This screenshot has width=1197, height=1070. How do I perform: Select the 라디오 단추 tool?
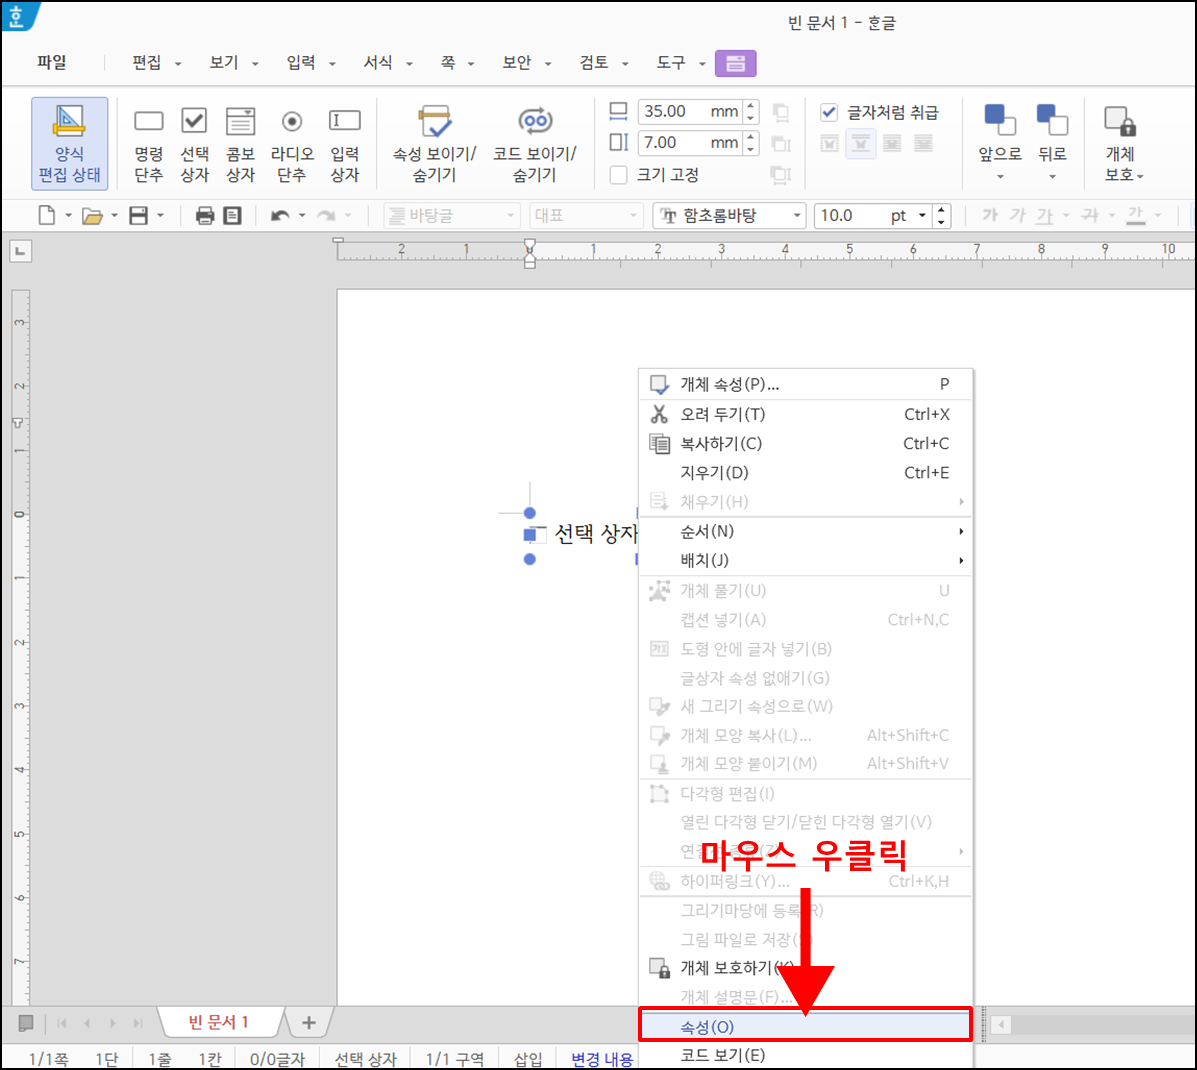click(x=292, y=143)
